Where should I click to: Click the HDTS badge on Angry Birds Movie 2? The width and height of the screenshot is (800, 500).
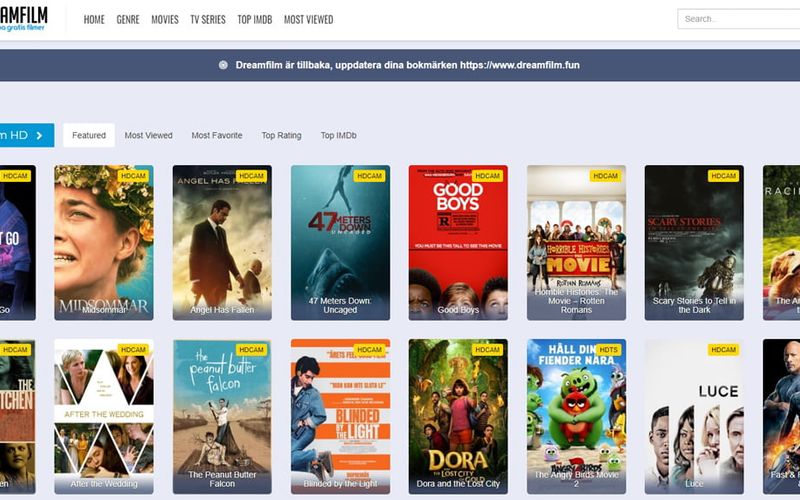pos(608,350)
